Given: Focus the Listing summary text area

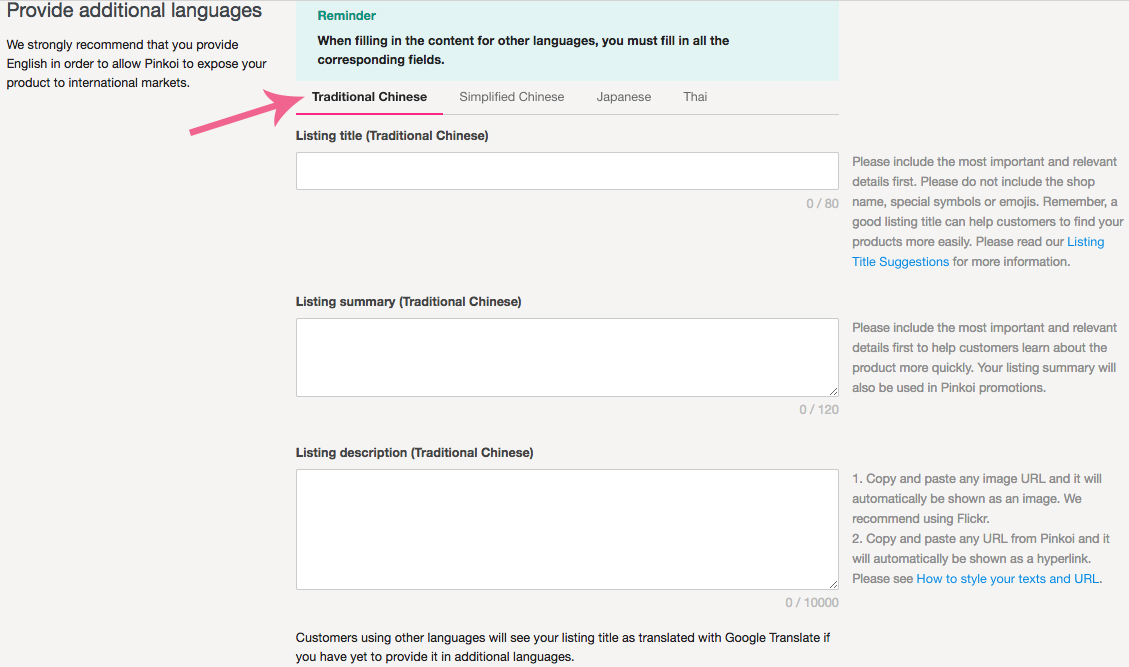Looking at the screenshot, I should 566,357.
